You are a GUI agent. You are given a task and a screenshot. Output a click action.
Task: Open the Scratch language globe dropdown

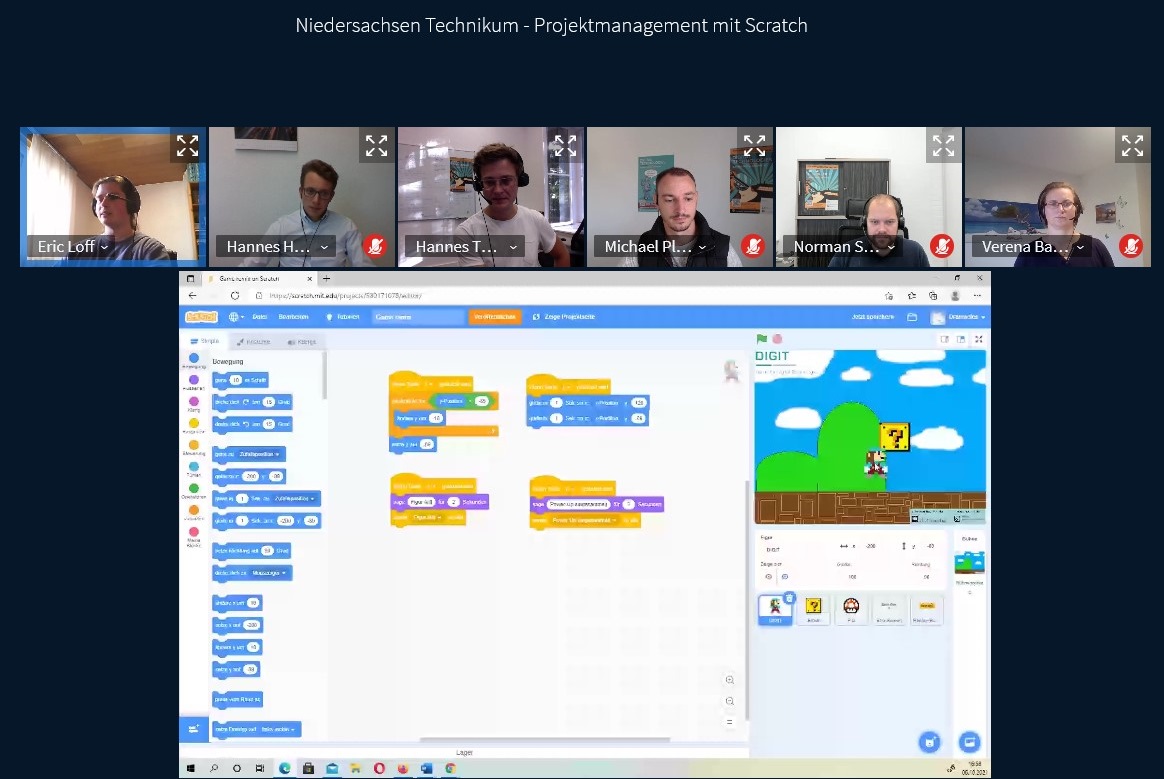pyautogui.click(x=236, y=317)
